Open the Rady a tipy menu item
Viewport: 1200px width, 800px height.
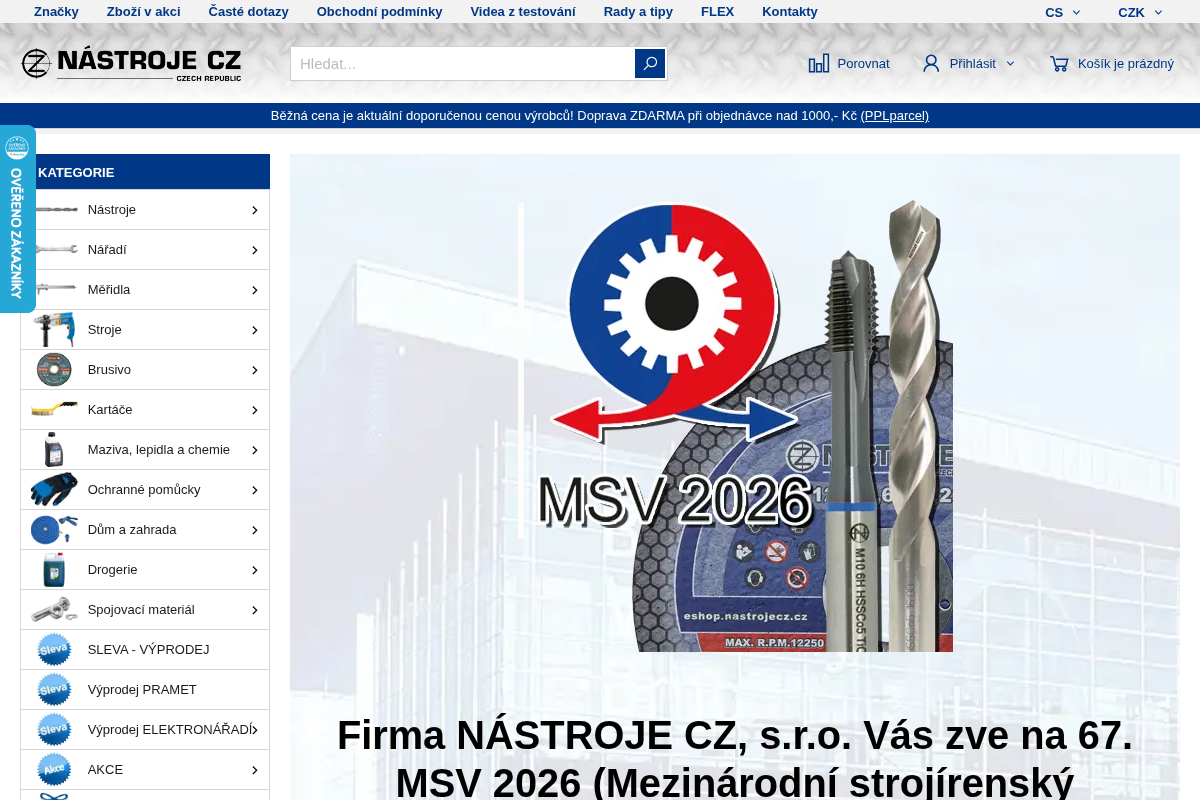[x=638, y=12]
